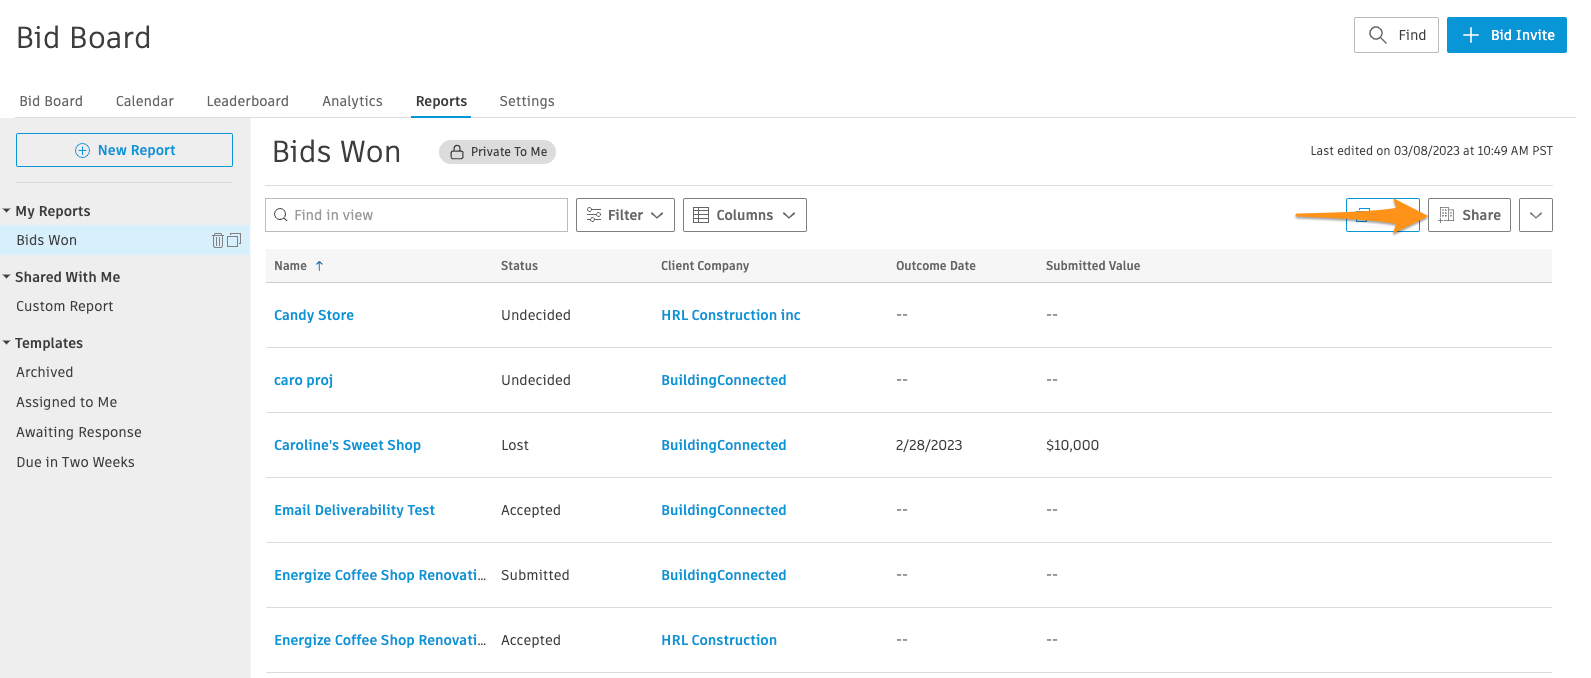
Task: Open the Archived template
Action: [x=45, y=372]
